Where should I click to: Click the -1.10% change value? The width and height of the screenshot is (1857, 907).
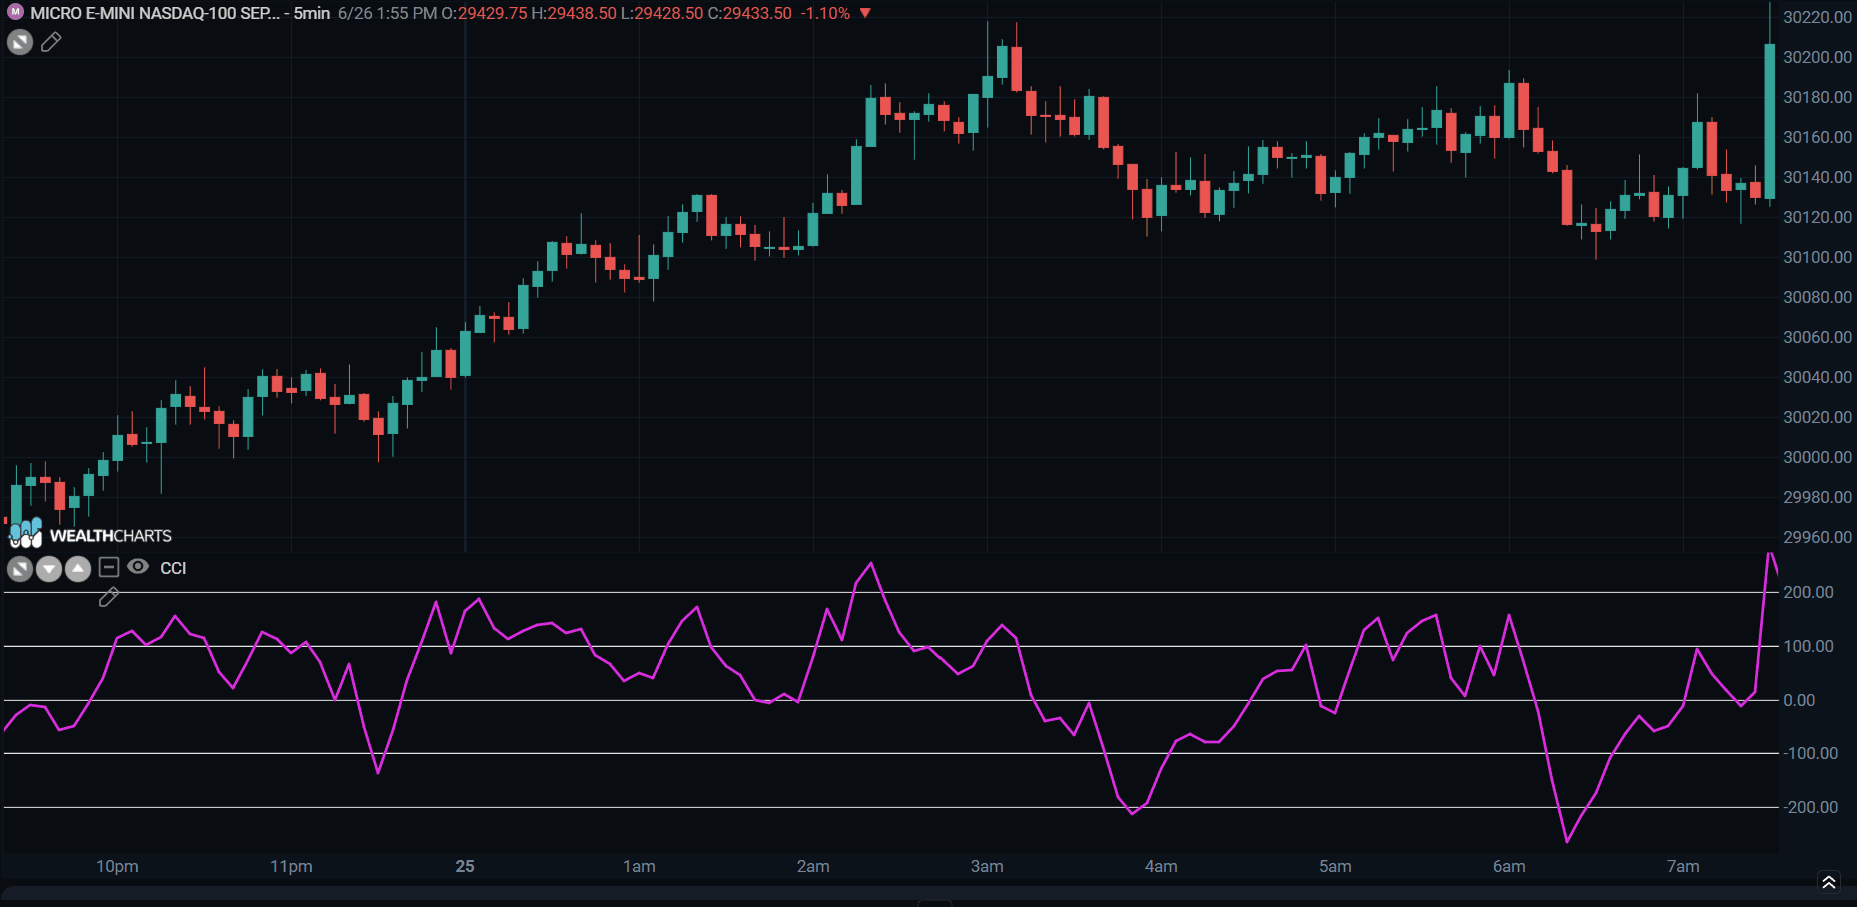(825, 13)
